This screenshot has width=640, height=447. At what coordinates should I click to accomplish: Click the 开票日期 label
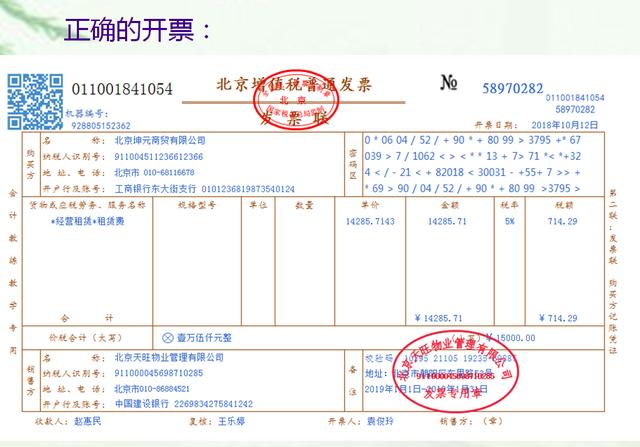pyautogui.click(x=496, y=125)
